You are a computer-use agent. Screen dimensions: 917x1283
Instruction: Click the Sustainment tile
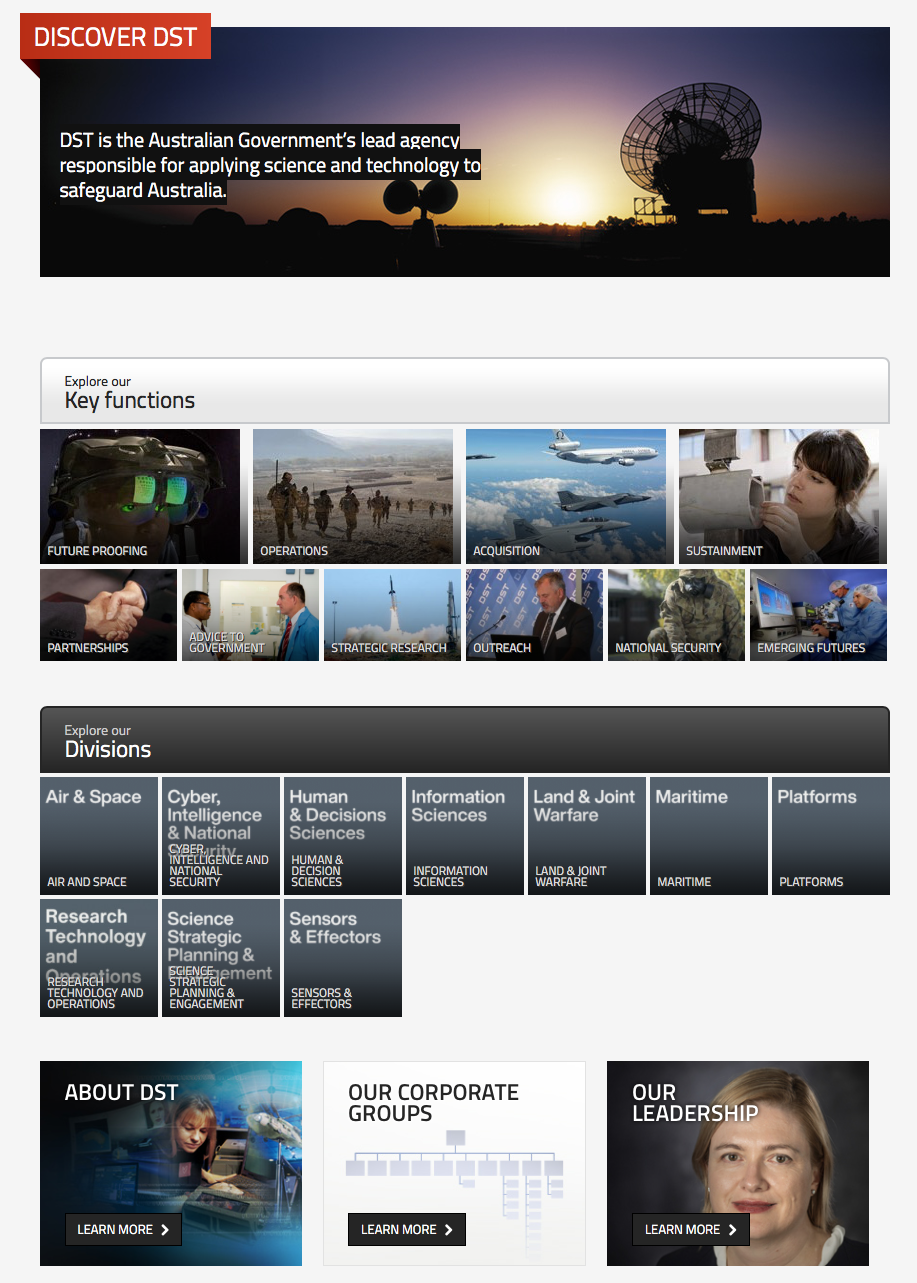point(778,496)
